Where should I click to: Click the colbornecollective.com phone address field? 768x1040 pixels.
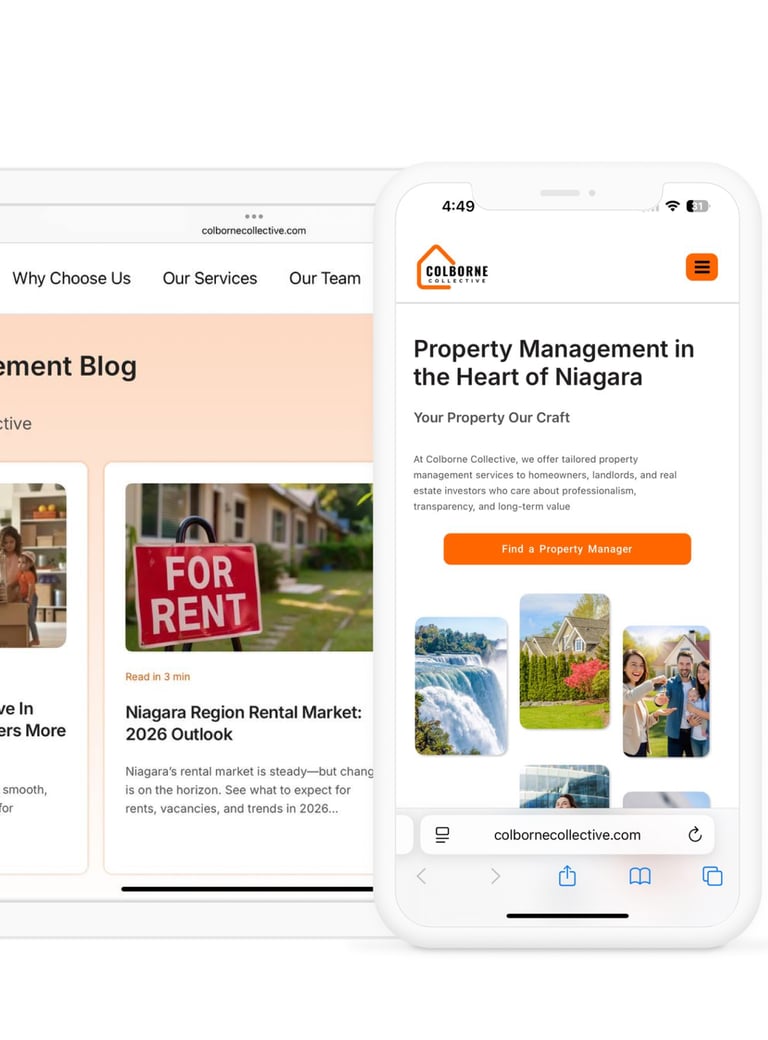(x=567, y=834)
